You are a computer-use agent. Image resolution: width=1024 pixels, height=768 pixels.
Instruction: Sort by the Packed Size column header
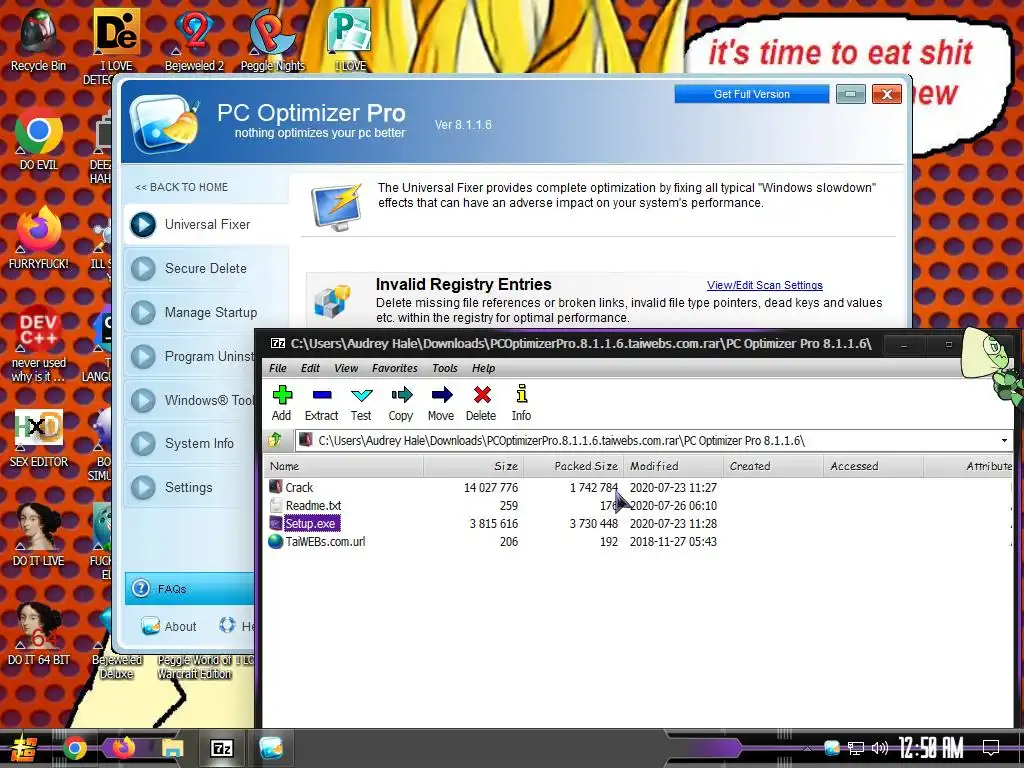pyautogui.click(x=573, y=466)
